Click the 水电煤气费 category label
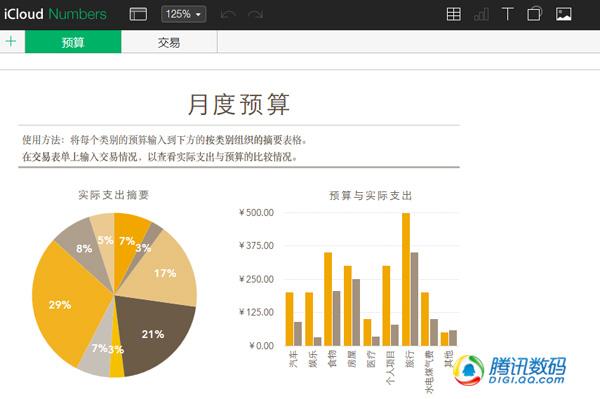Image resolution: width=600 pixels, height=399 pixels. pyautogui.click(x=429, y=371)
